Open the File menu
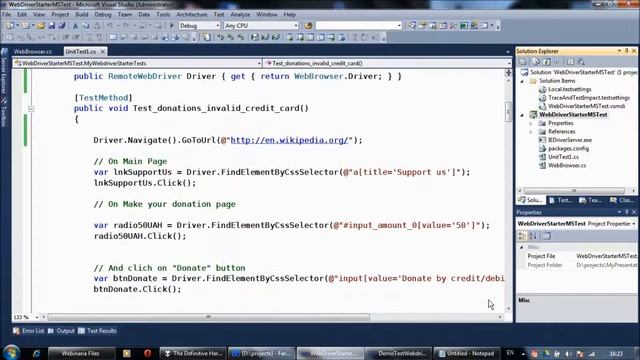Image resolution: width=640 pixels, height=360 pixels. [7, 14]
